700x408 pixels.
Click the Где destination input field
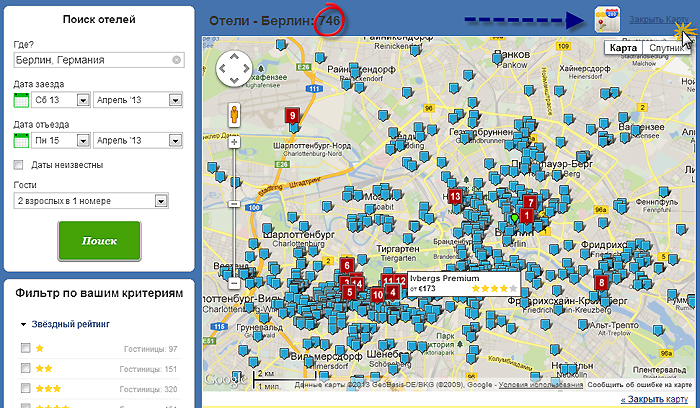[x=92, y=60]
